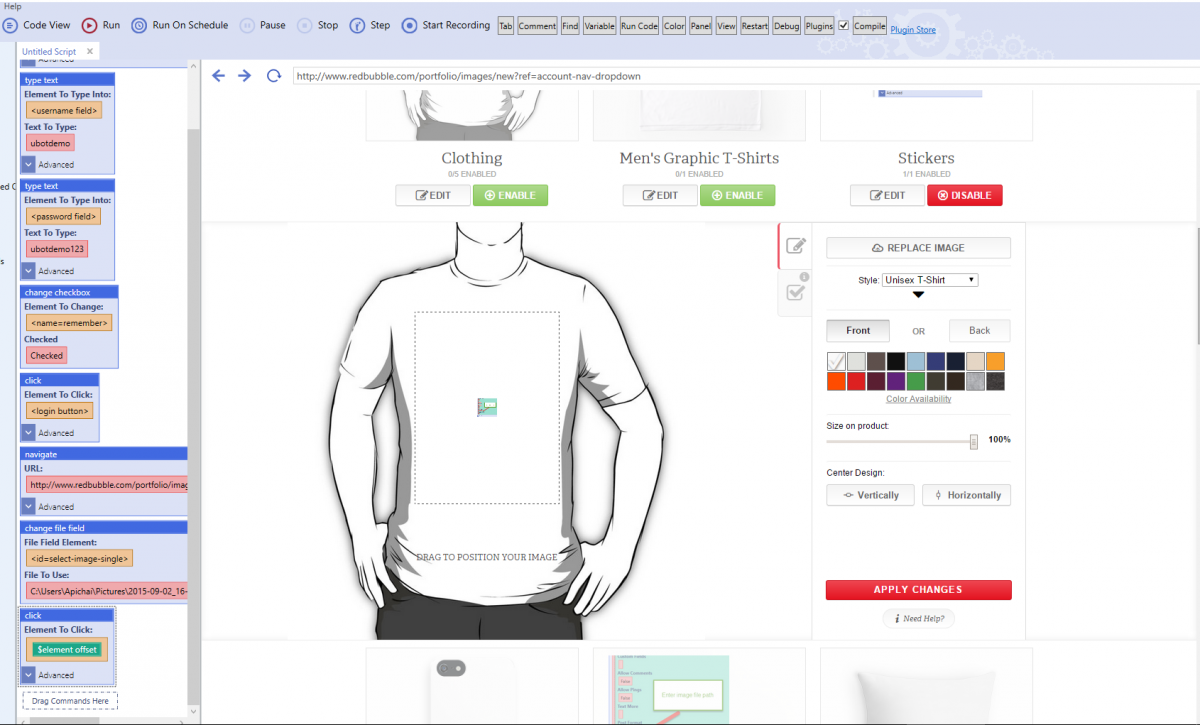Click the Start Recording icon

point(409,25)
